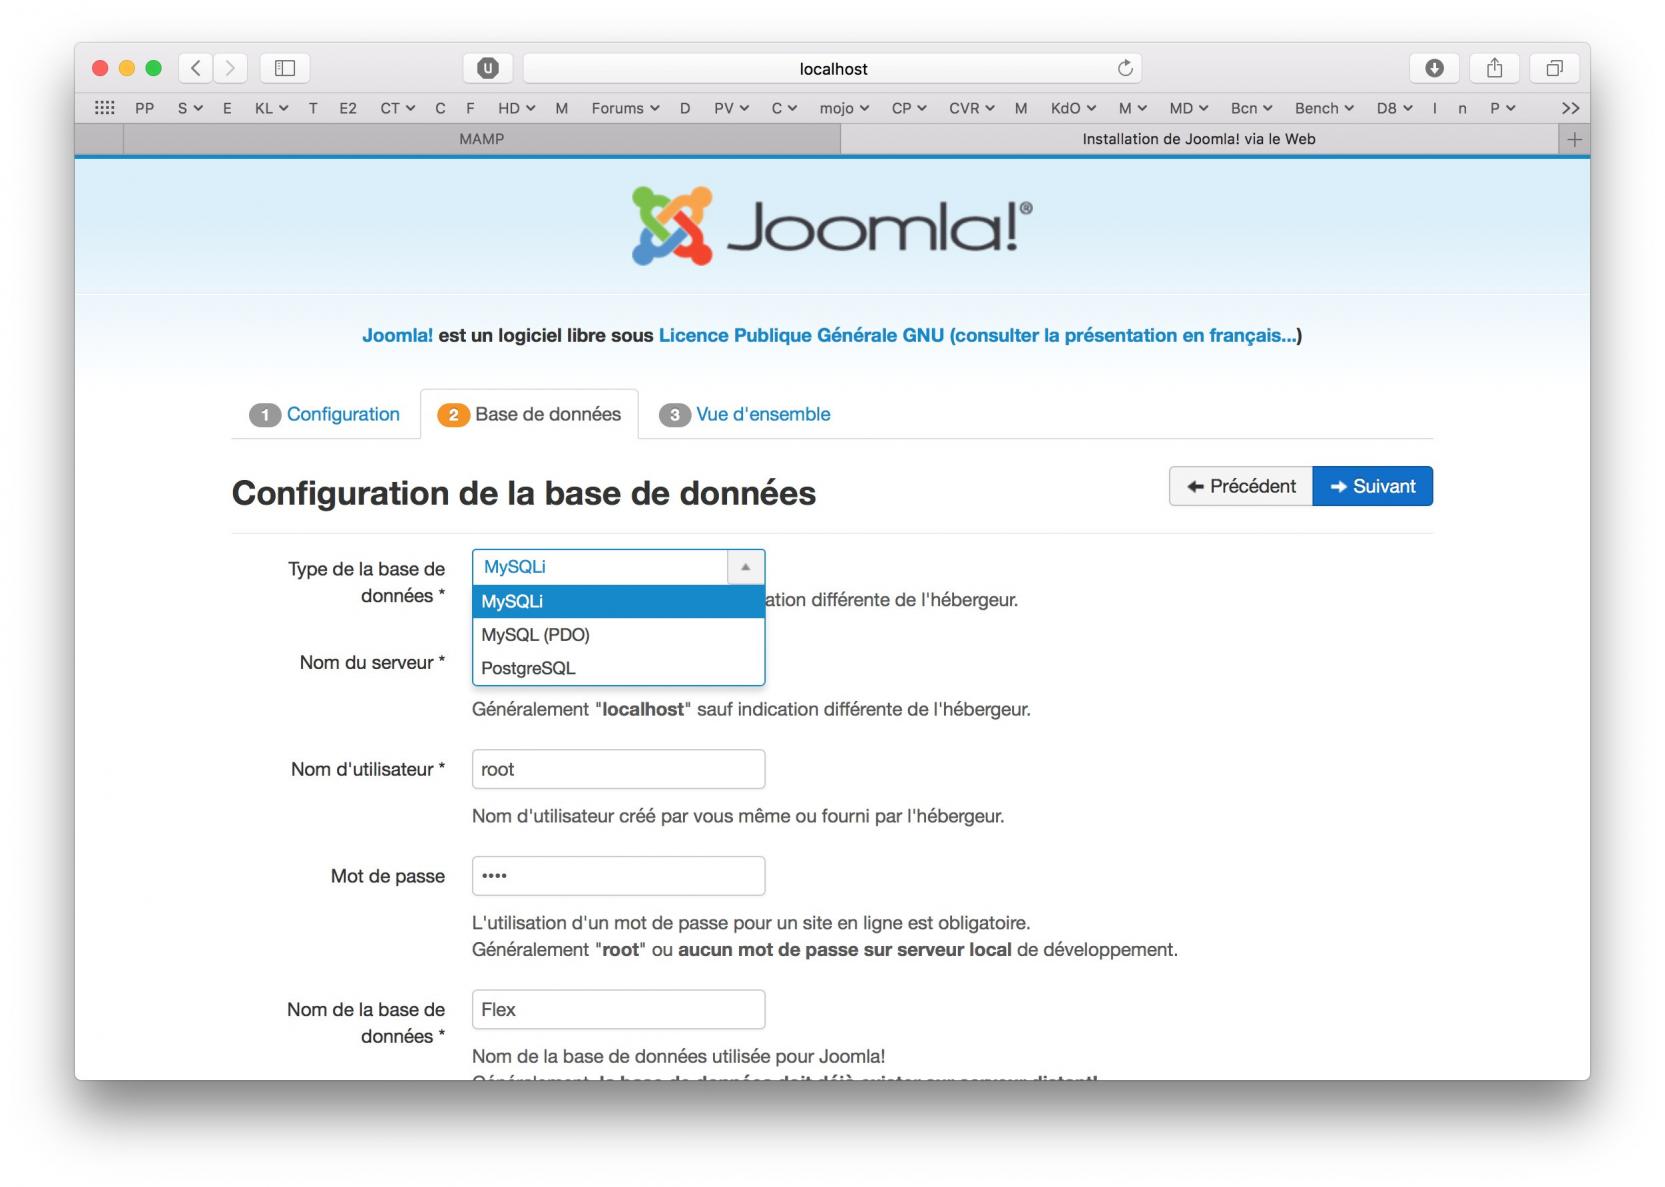
Task: Expand the Bench bookmarks folder
Action: [1324, 108]
